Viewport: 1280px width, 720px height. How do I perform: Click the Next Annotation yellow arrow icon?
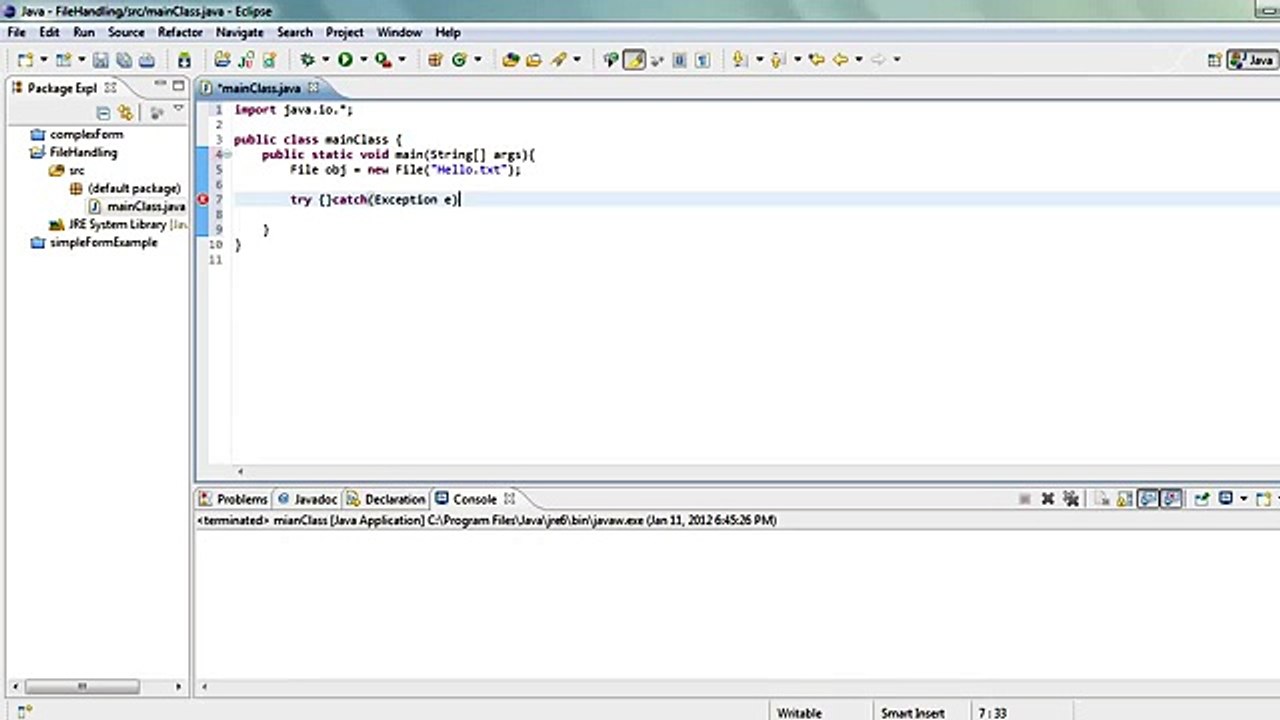(x=739, y=60)
